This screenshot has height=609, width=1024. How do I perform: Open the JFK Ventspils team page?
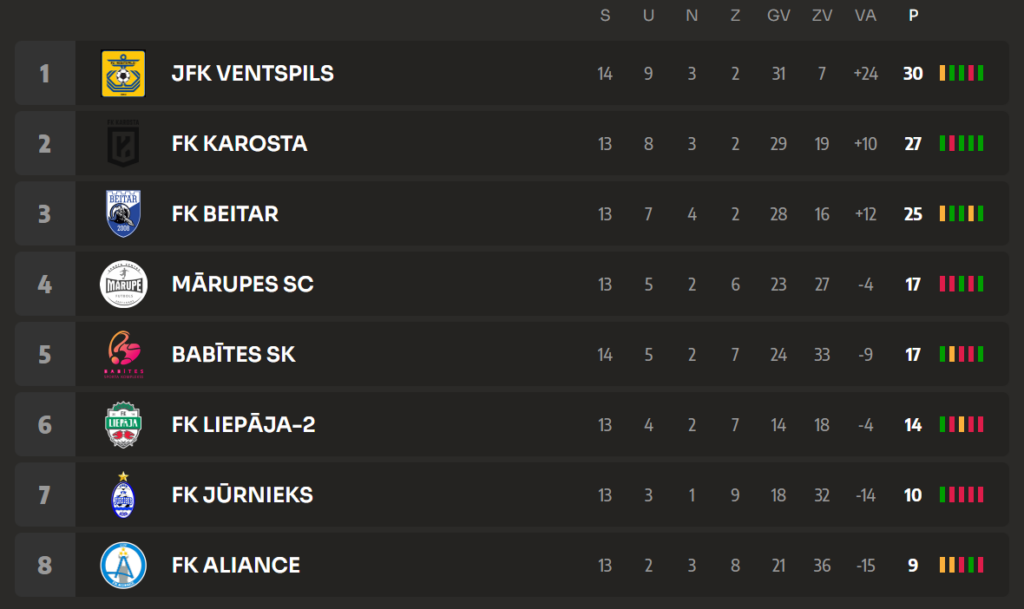(252, 73)
